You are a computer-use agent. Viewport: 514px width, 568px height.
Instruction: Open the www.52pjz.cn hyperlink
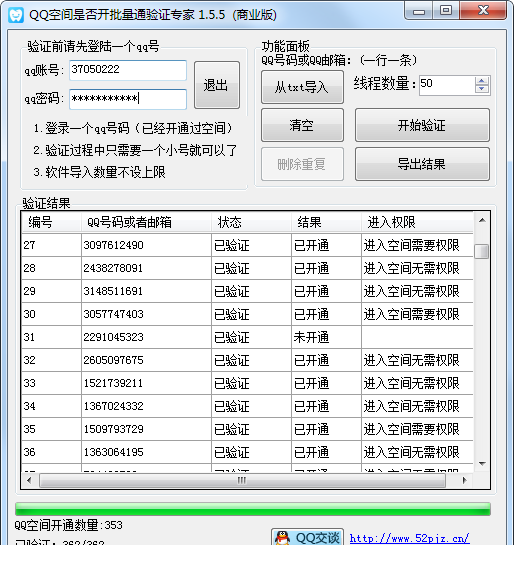click(x=409, y=538)
